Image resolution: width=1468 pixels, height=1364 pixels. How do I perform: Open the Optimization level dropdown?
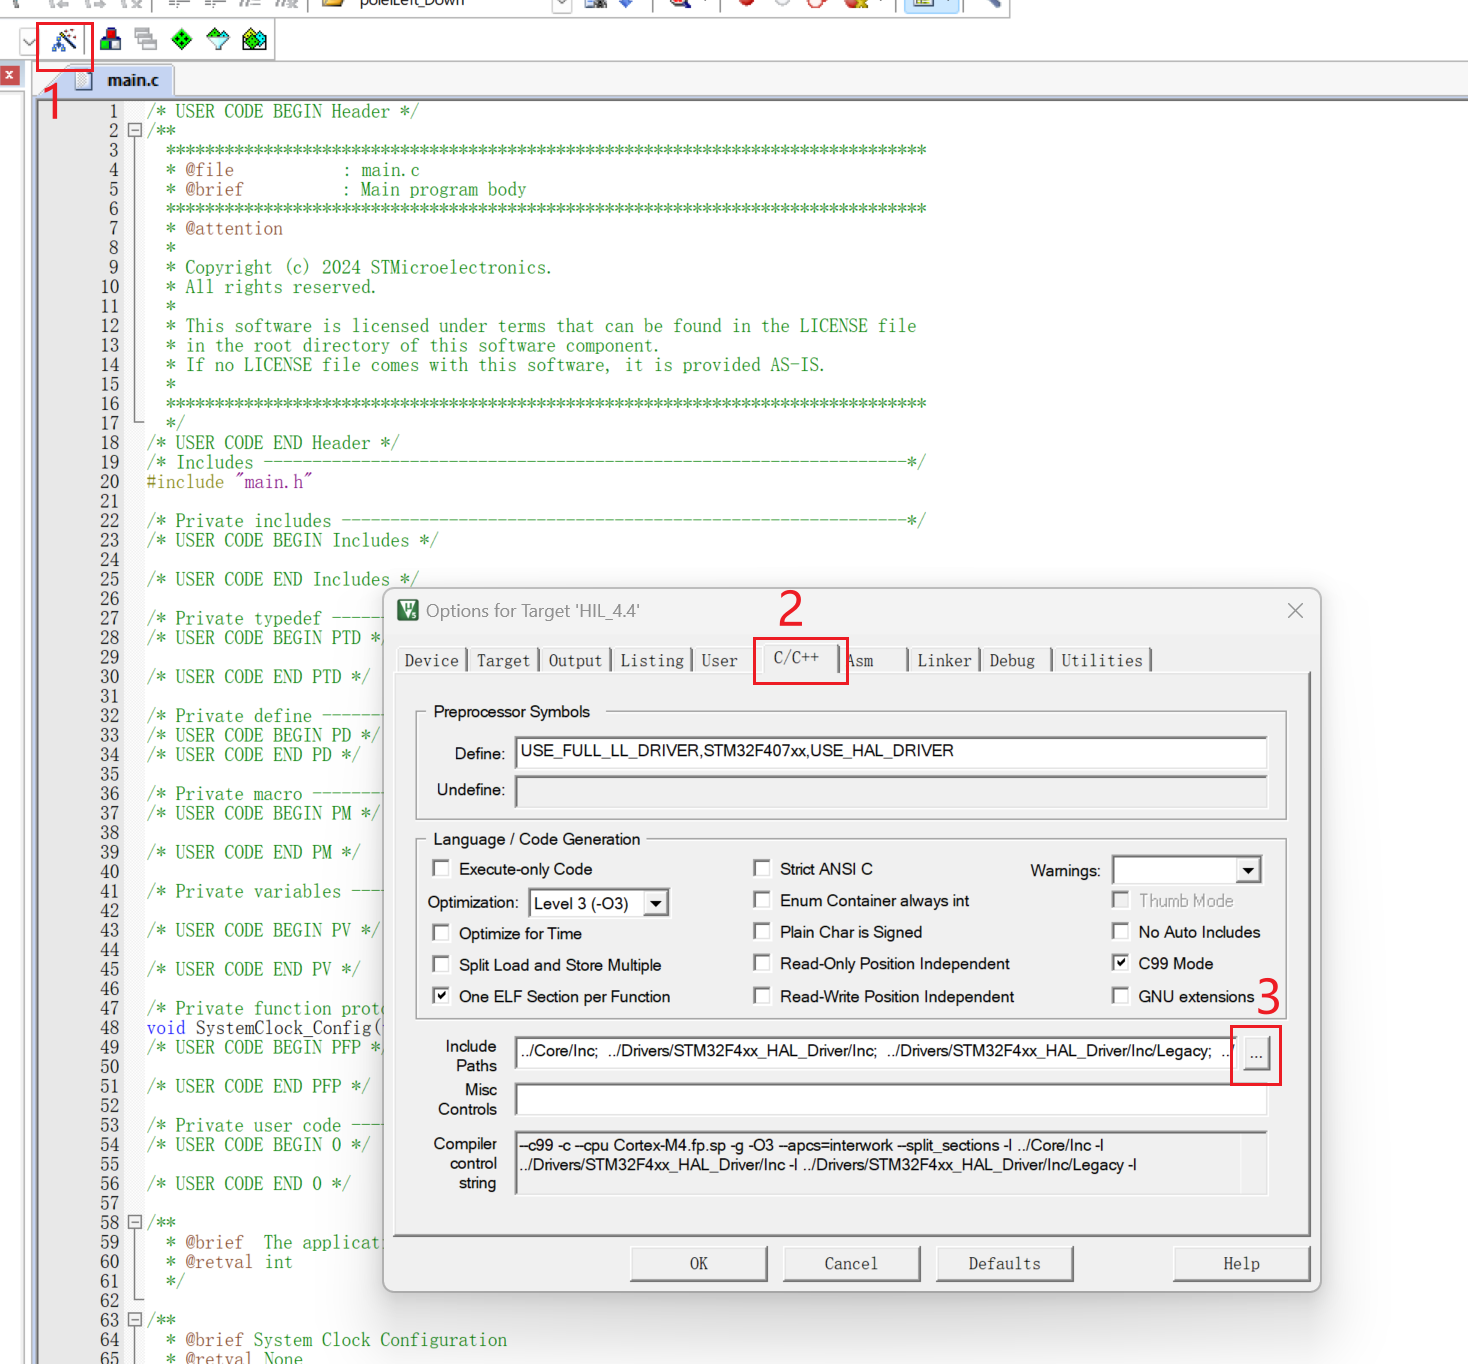pyautogui.click(x=657, y=902)
